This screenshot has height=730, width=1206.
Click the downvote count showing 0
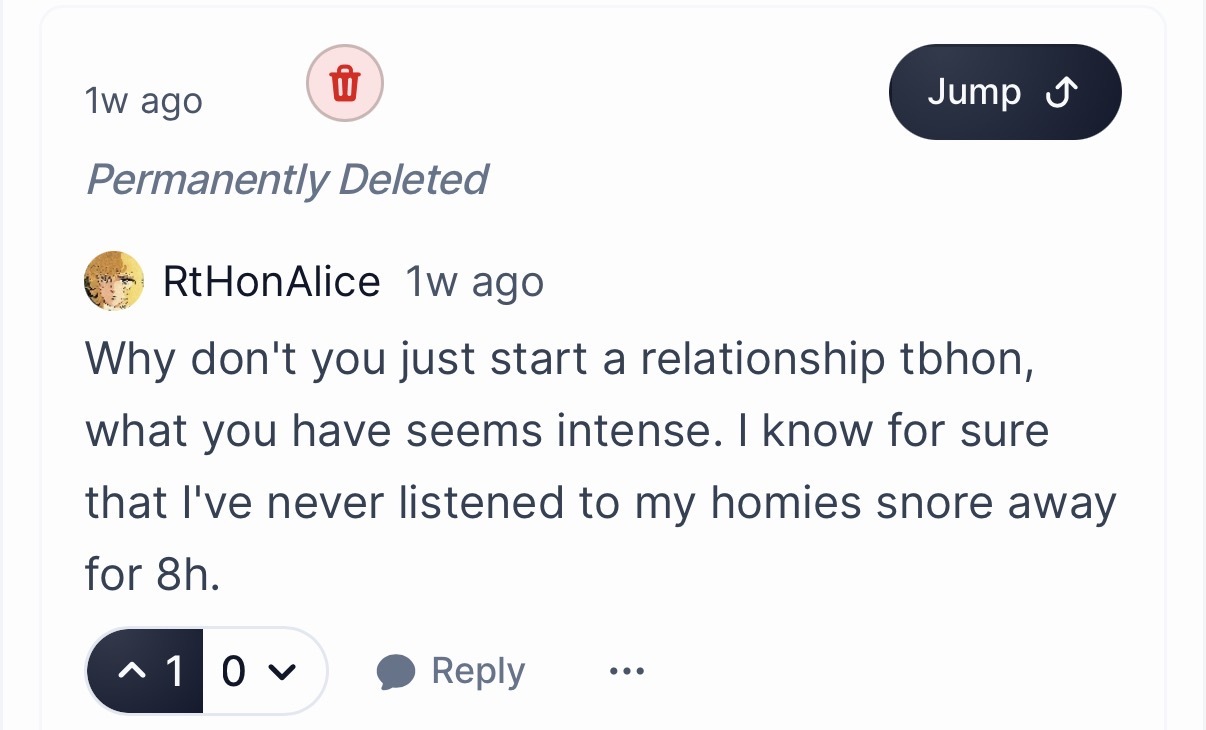tap(233, 671)
